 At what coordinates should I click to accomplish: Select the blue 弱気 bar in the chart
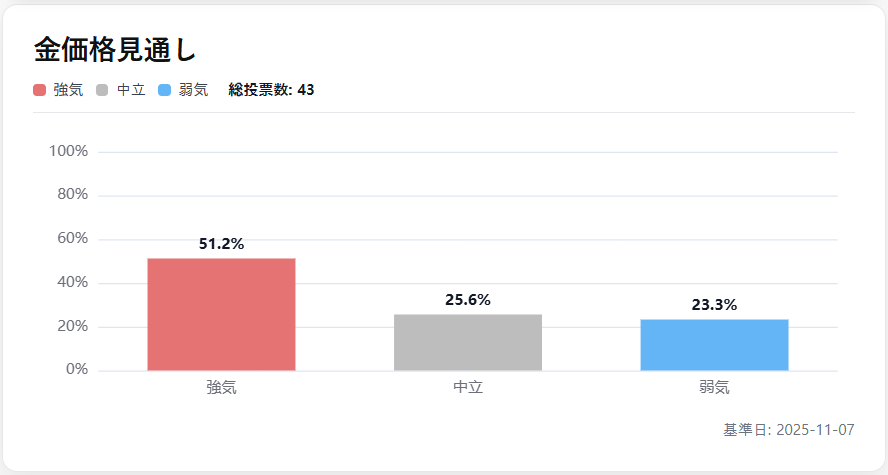[714, 345]
